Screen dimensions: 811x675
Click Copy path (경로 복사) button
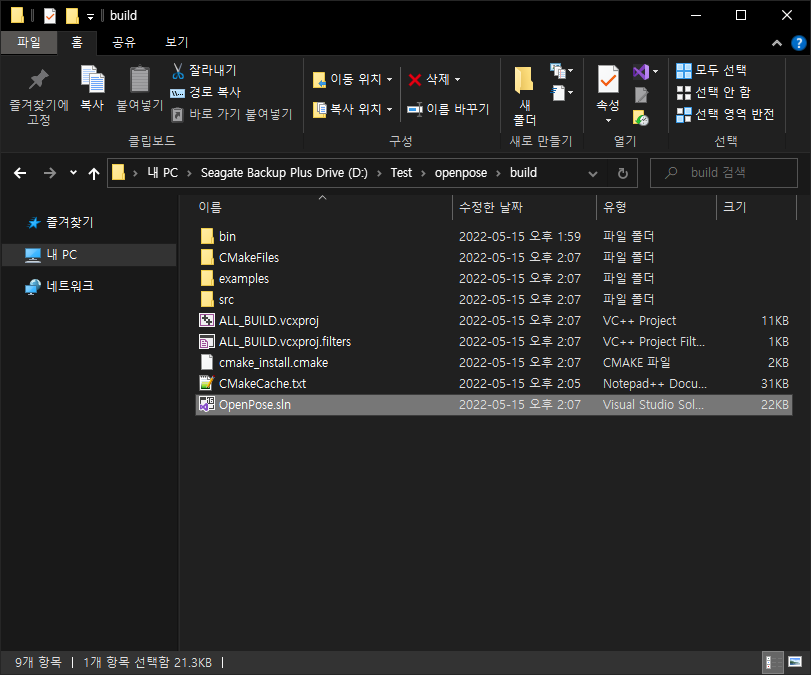(x=206, y=93)
